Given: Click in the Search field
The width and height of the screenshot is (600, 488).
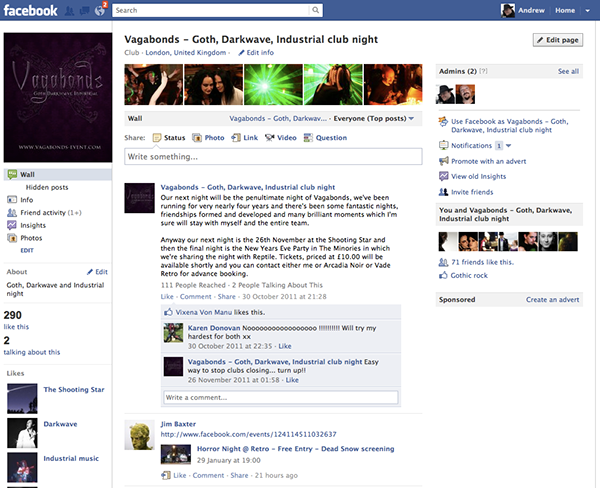Looking at the screenshot, I should tap(210, 10).
